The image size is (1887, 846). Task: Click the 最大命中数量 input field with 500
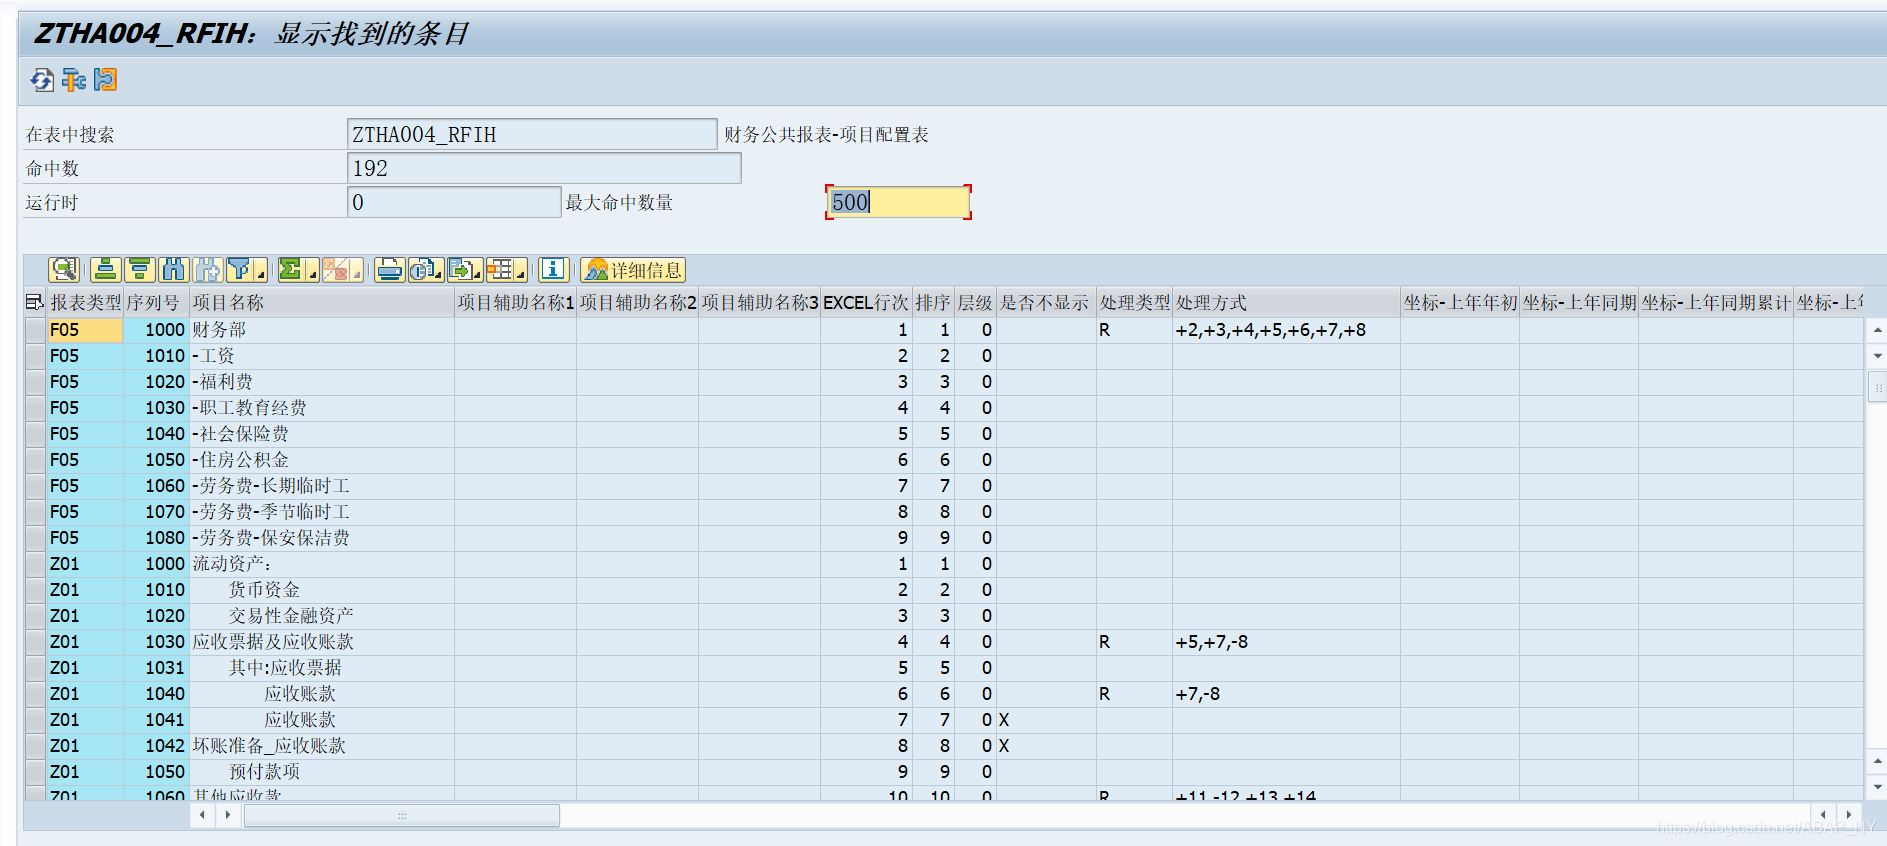click(x=898, y=202)
